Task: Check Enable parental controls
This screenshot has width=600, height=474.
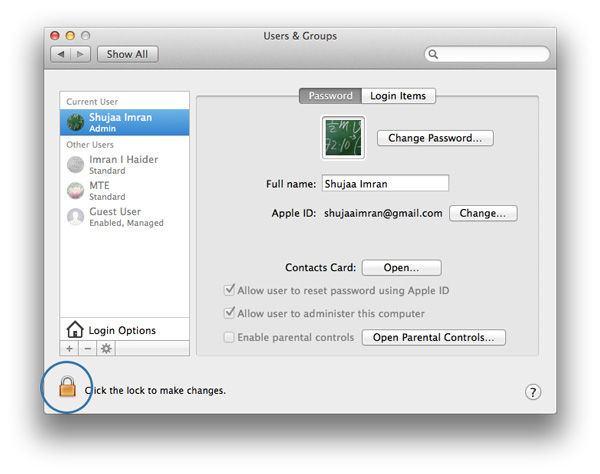Action: (229, 337)
